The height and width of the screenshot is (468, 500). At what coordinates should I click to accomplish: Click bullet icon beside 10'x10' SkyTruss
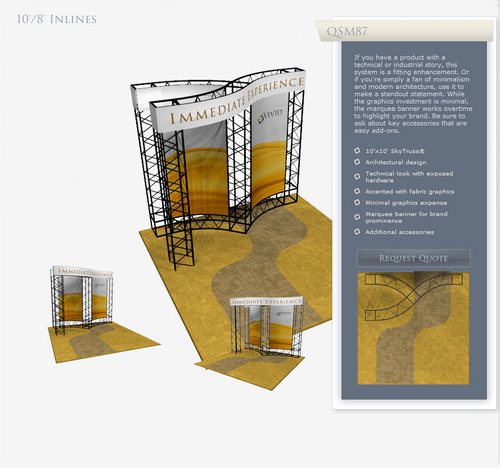(x=357, y=151)
